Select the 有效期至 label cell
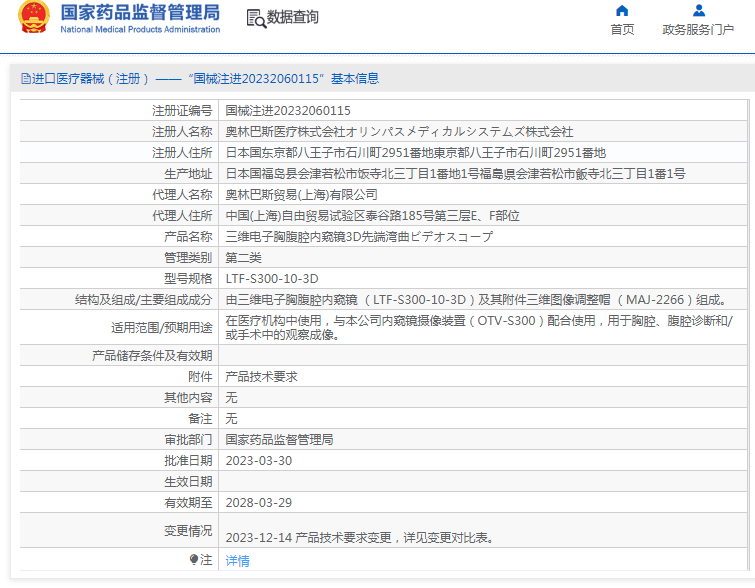The height and width of the screenshot is (588, 755). coord(188,503)
